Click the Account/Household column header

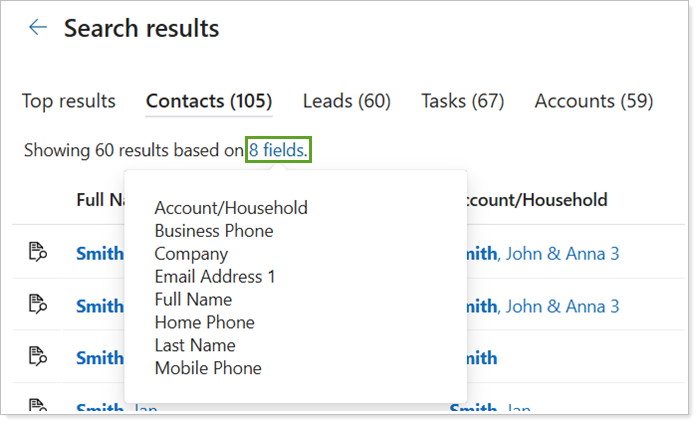[x=535, y=200]
